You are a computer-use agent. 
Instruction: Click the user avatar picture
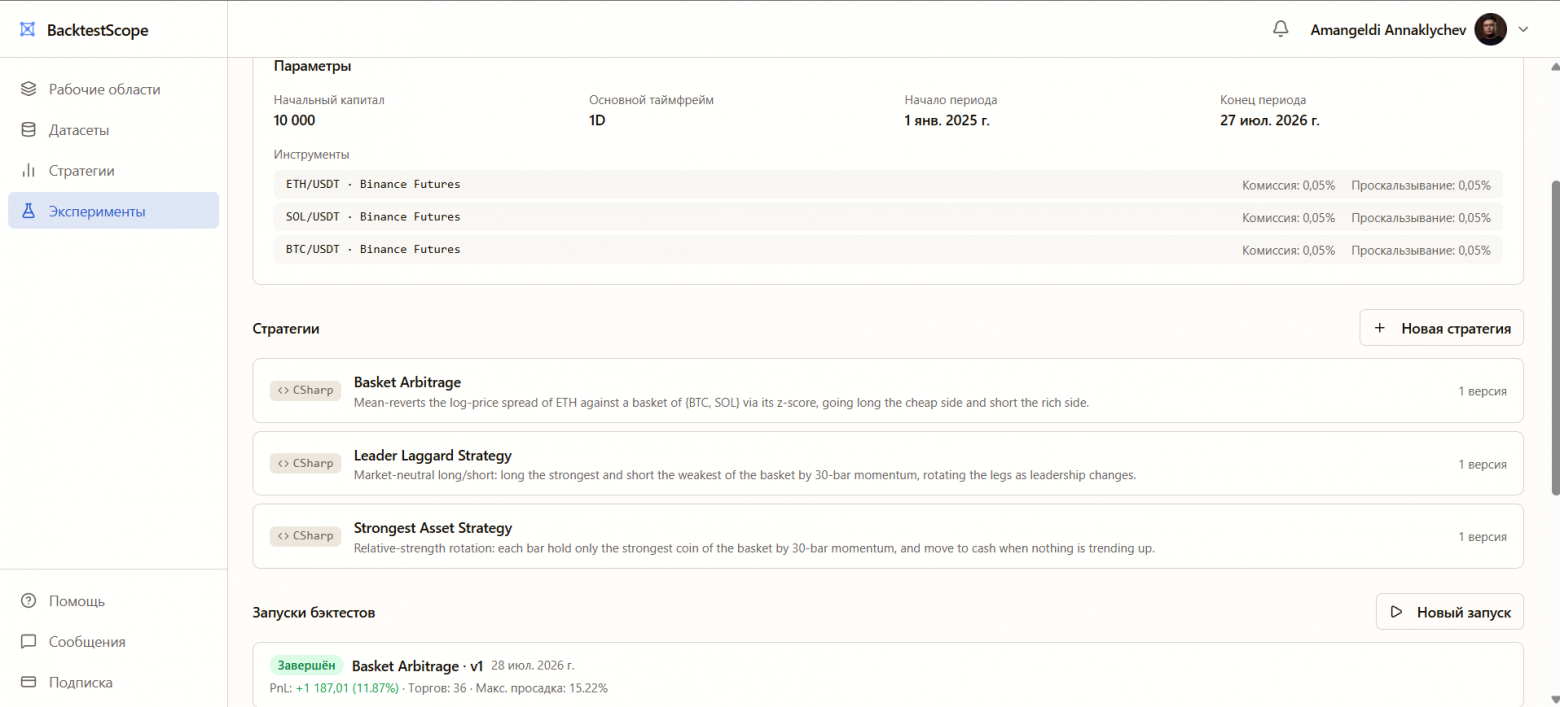coord(1490,29)
